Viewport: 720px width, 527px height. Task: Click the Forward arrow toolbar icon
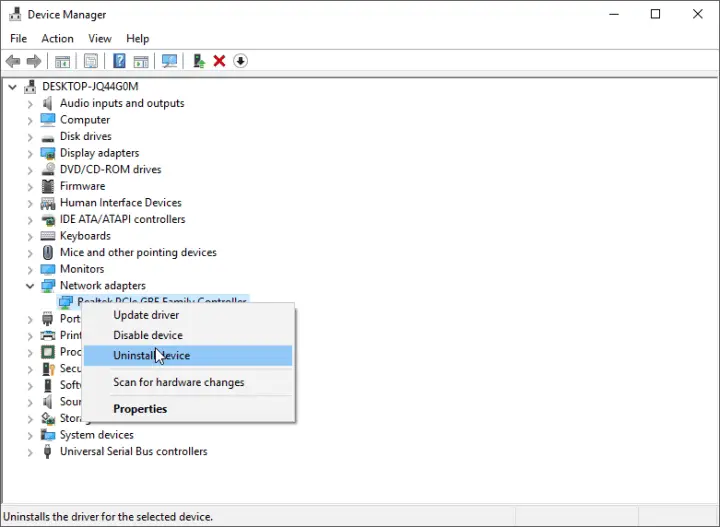(34, 61)
